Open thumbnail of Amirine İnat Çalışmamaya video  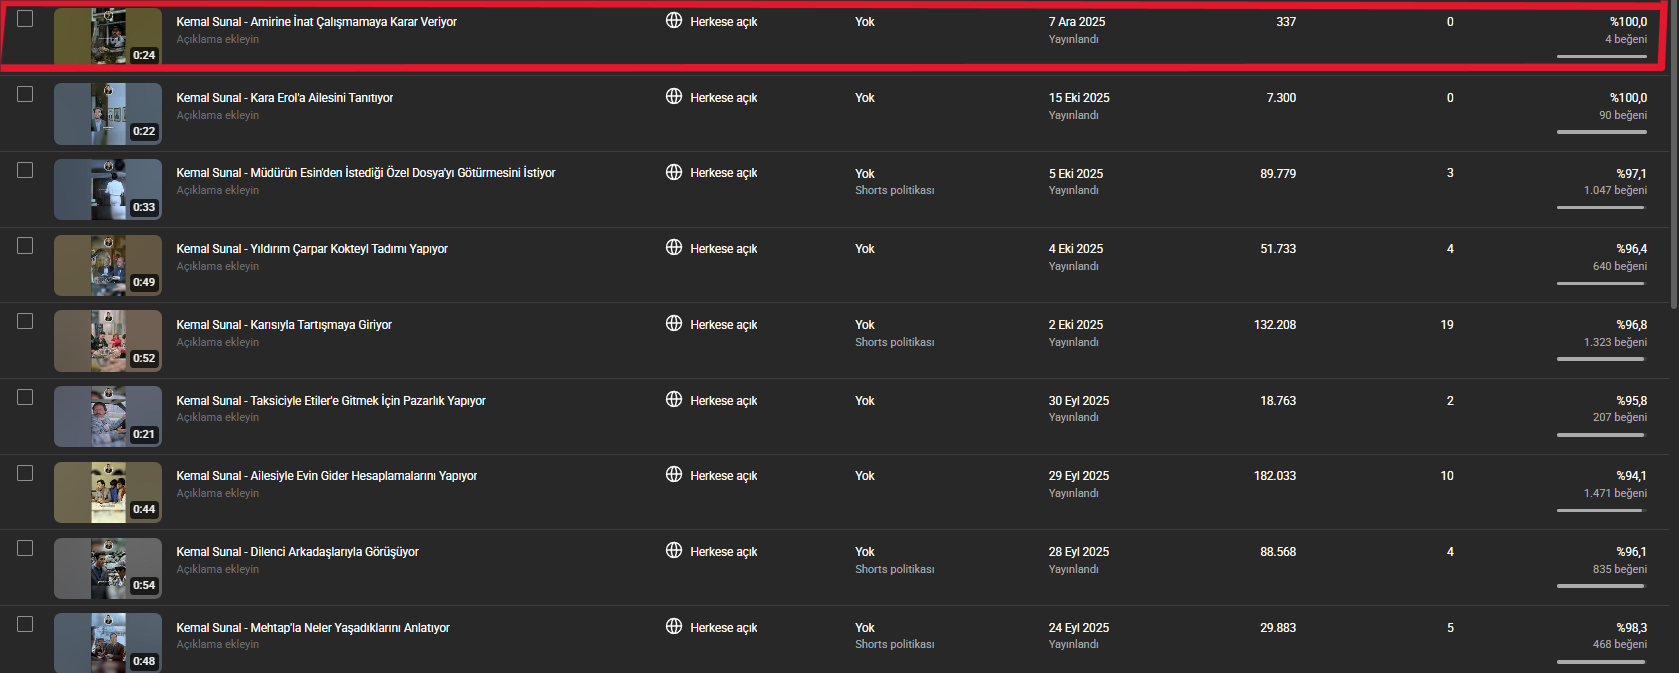pos(108,37)
